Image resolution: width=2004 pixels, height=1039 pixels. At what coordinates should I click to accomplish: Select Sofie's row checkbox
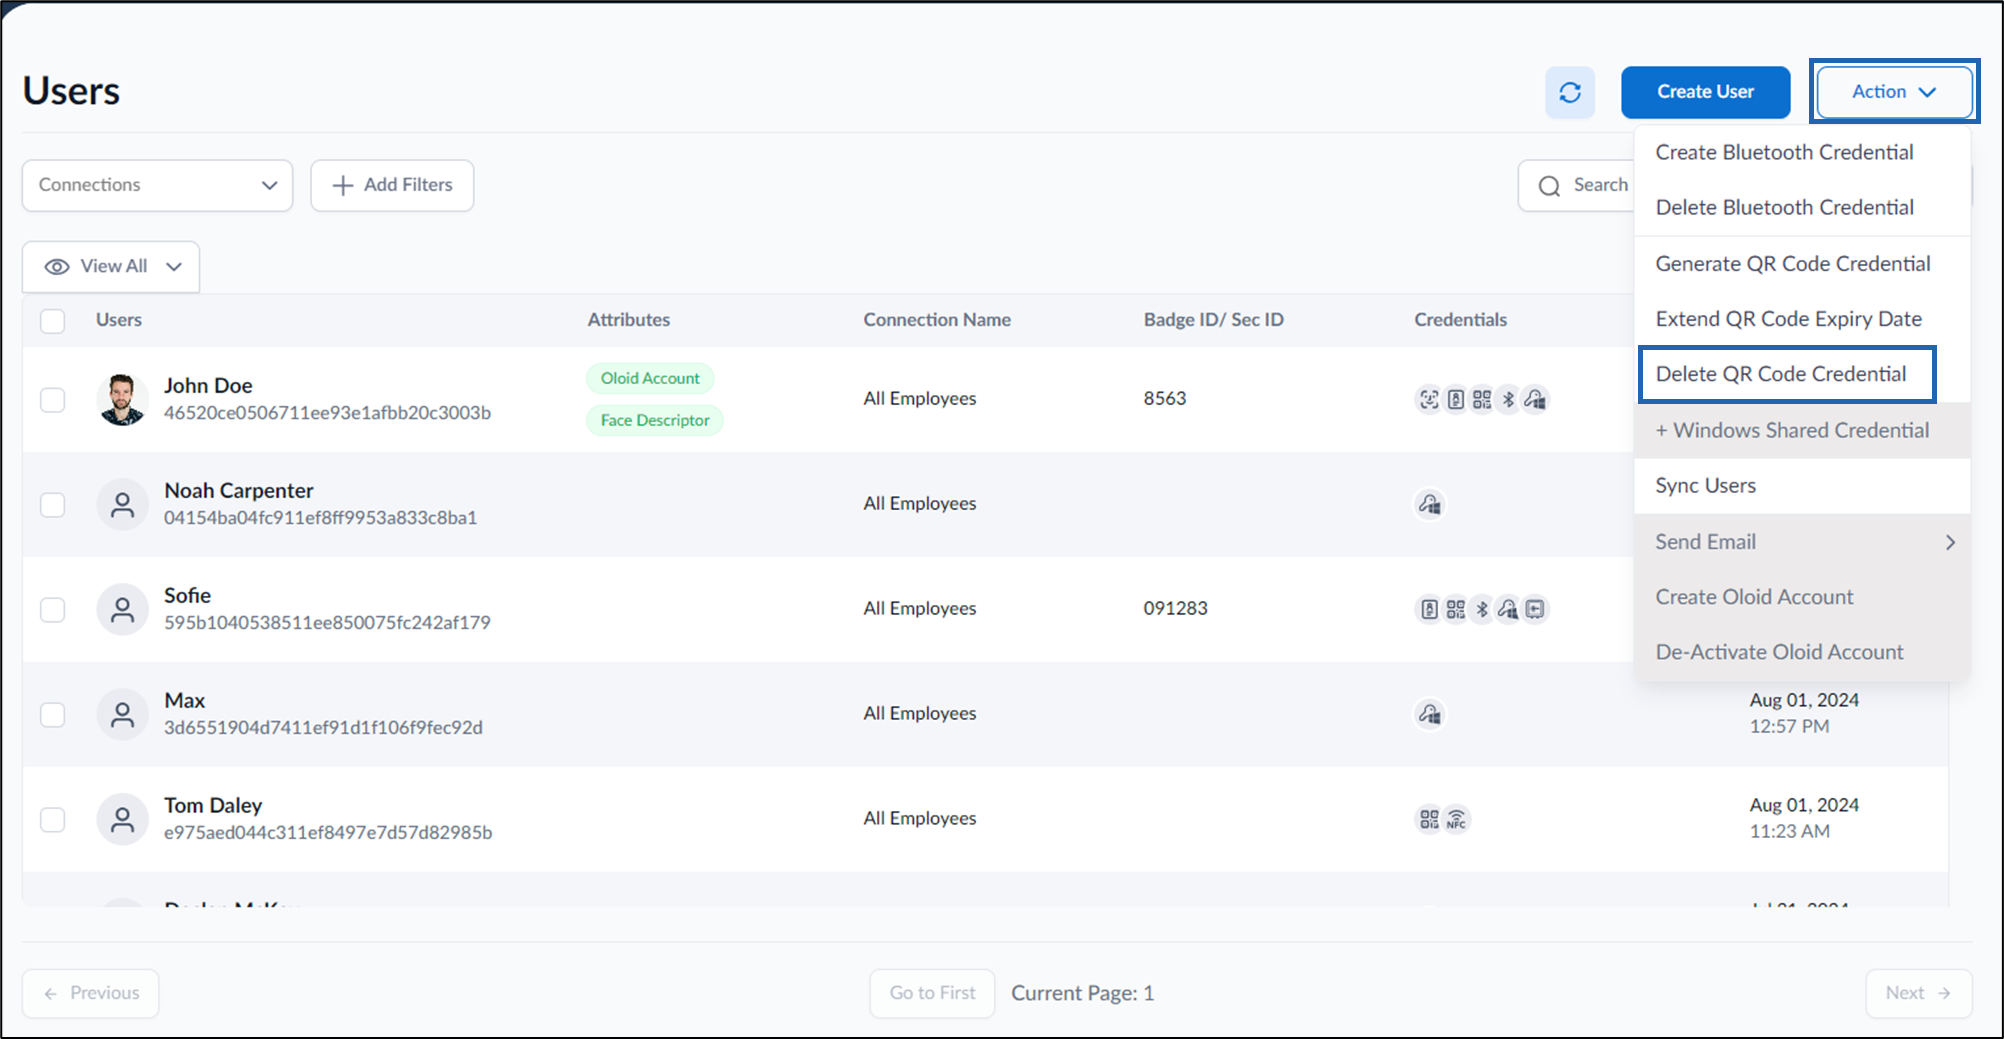point(53,610)
